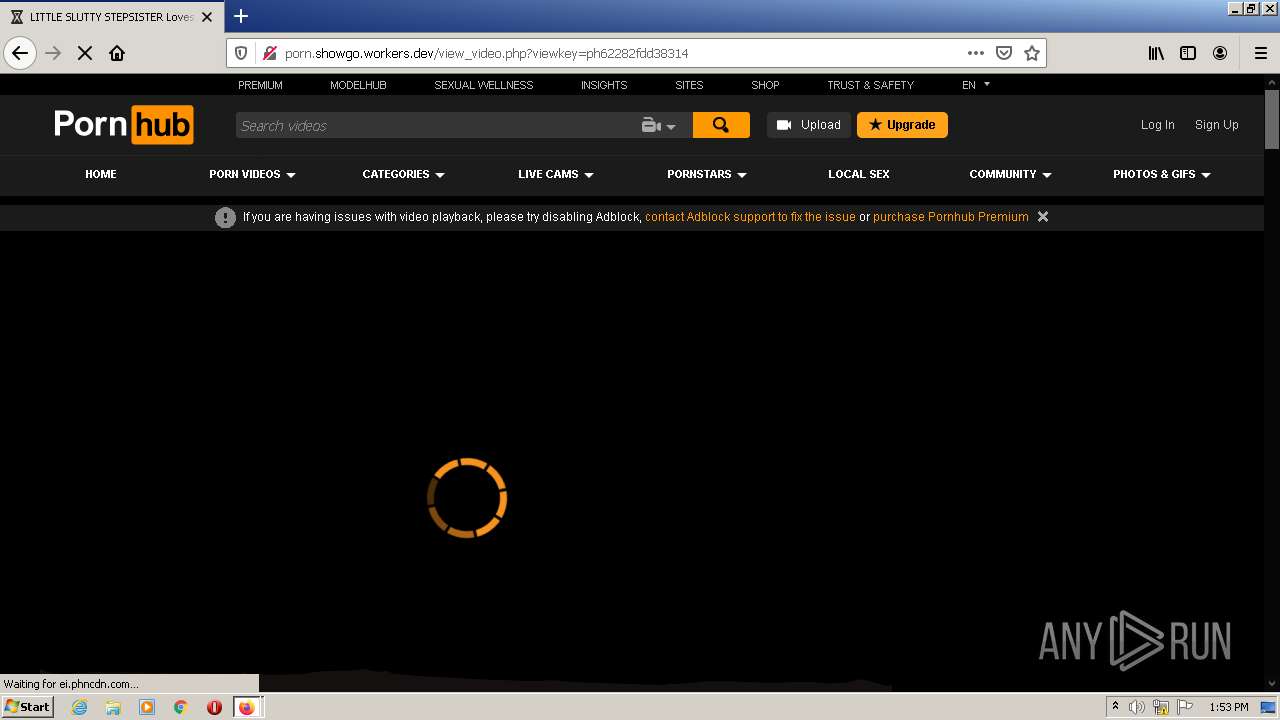
Task: Expand the PORNSTARS menu
Action: coord(707,174)
